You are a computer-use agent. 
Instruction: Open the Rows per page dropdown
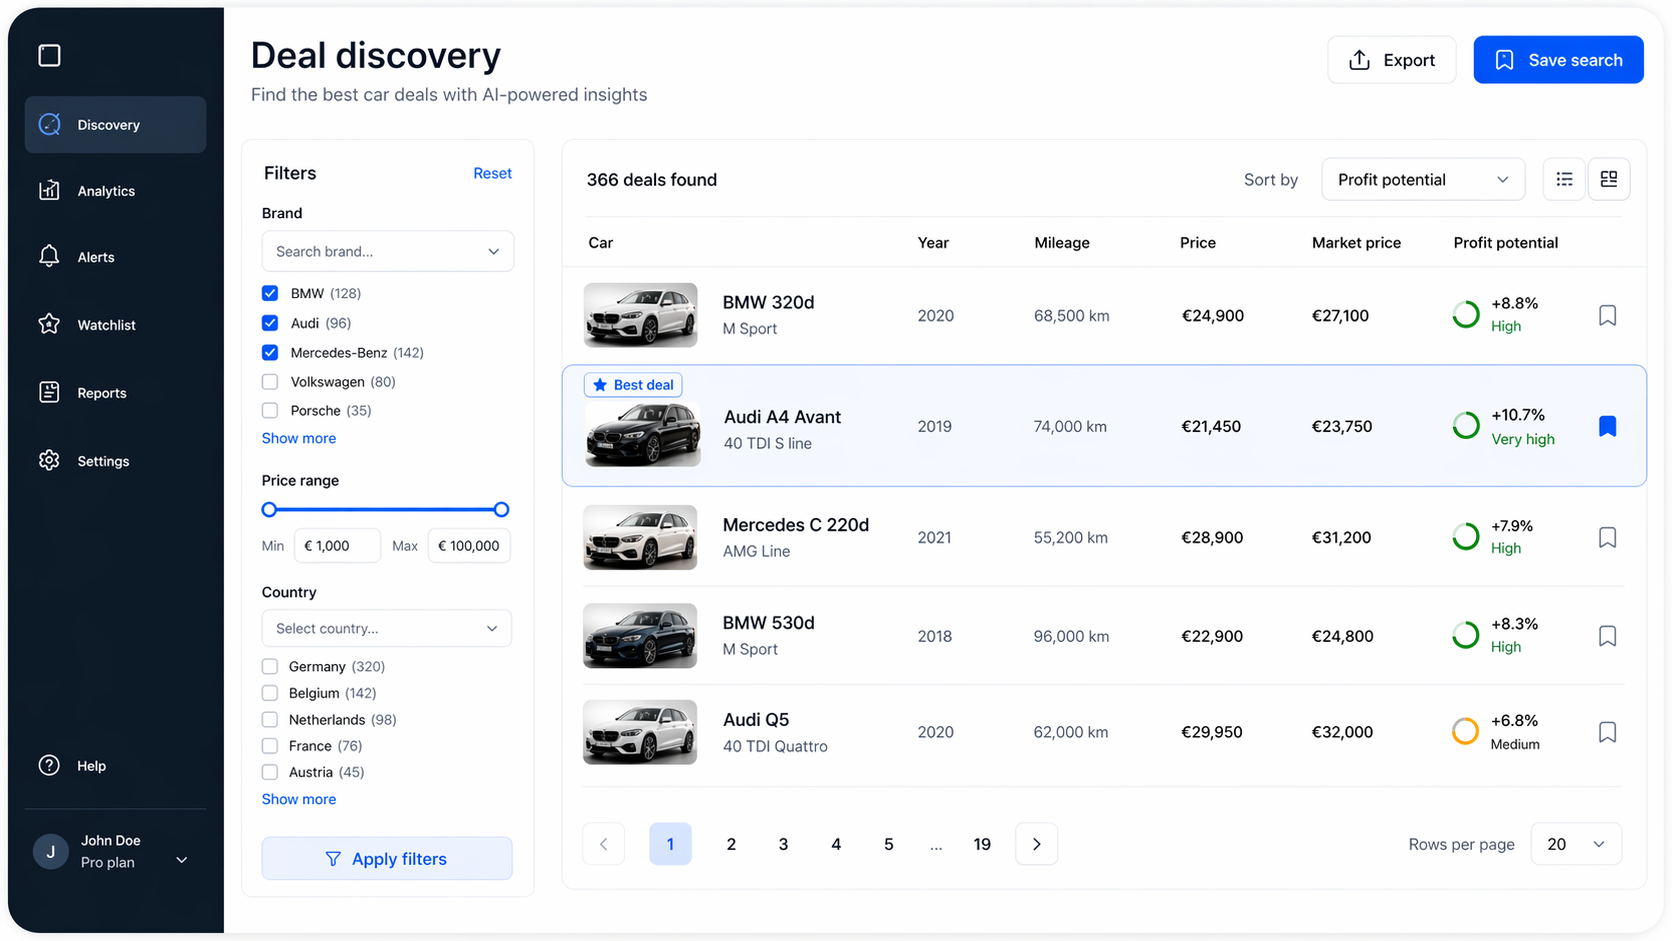click(x=1576, y=844)
